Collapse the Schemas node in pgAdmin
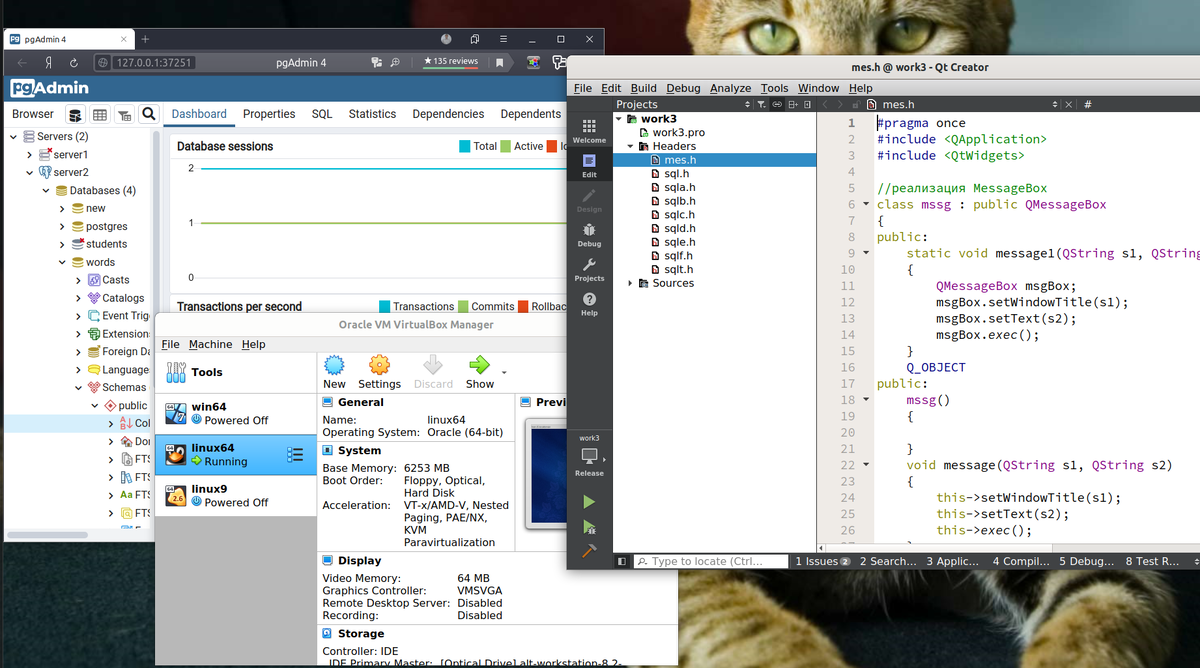The image size is (1200, 668). (x=79, y=388)
